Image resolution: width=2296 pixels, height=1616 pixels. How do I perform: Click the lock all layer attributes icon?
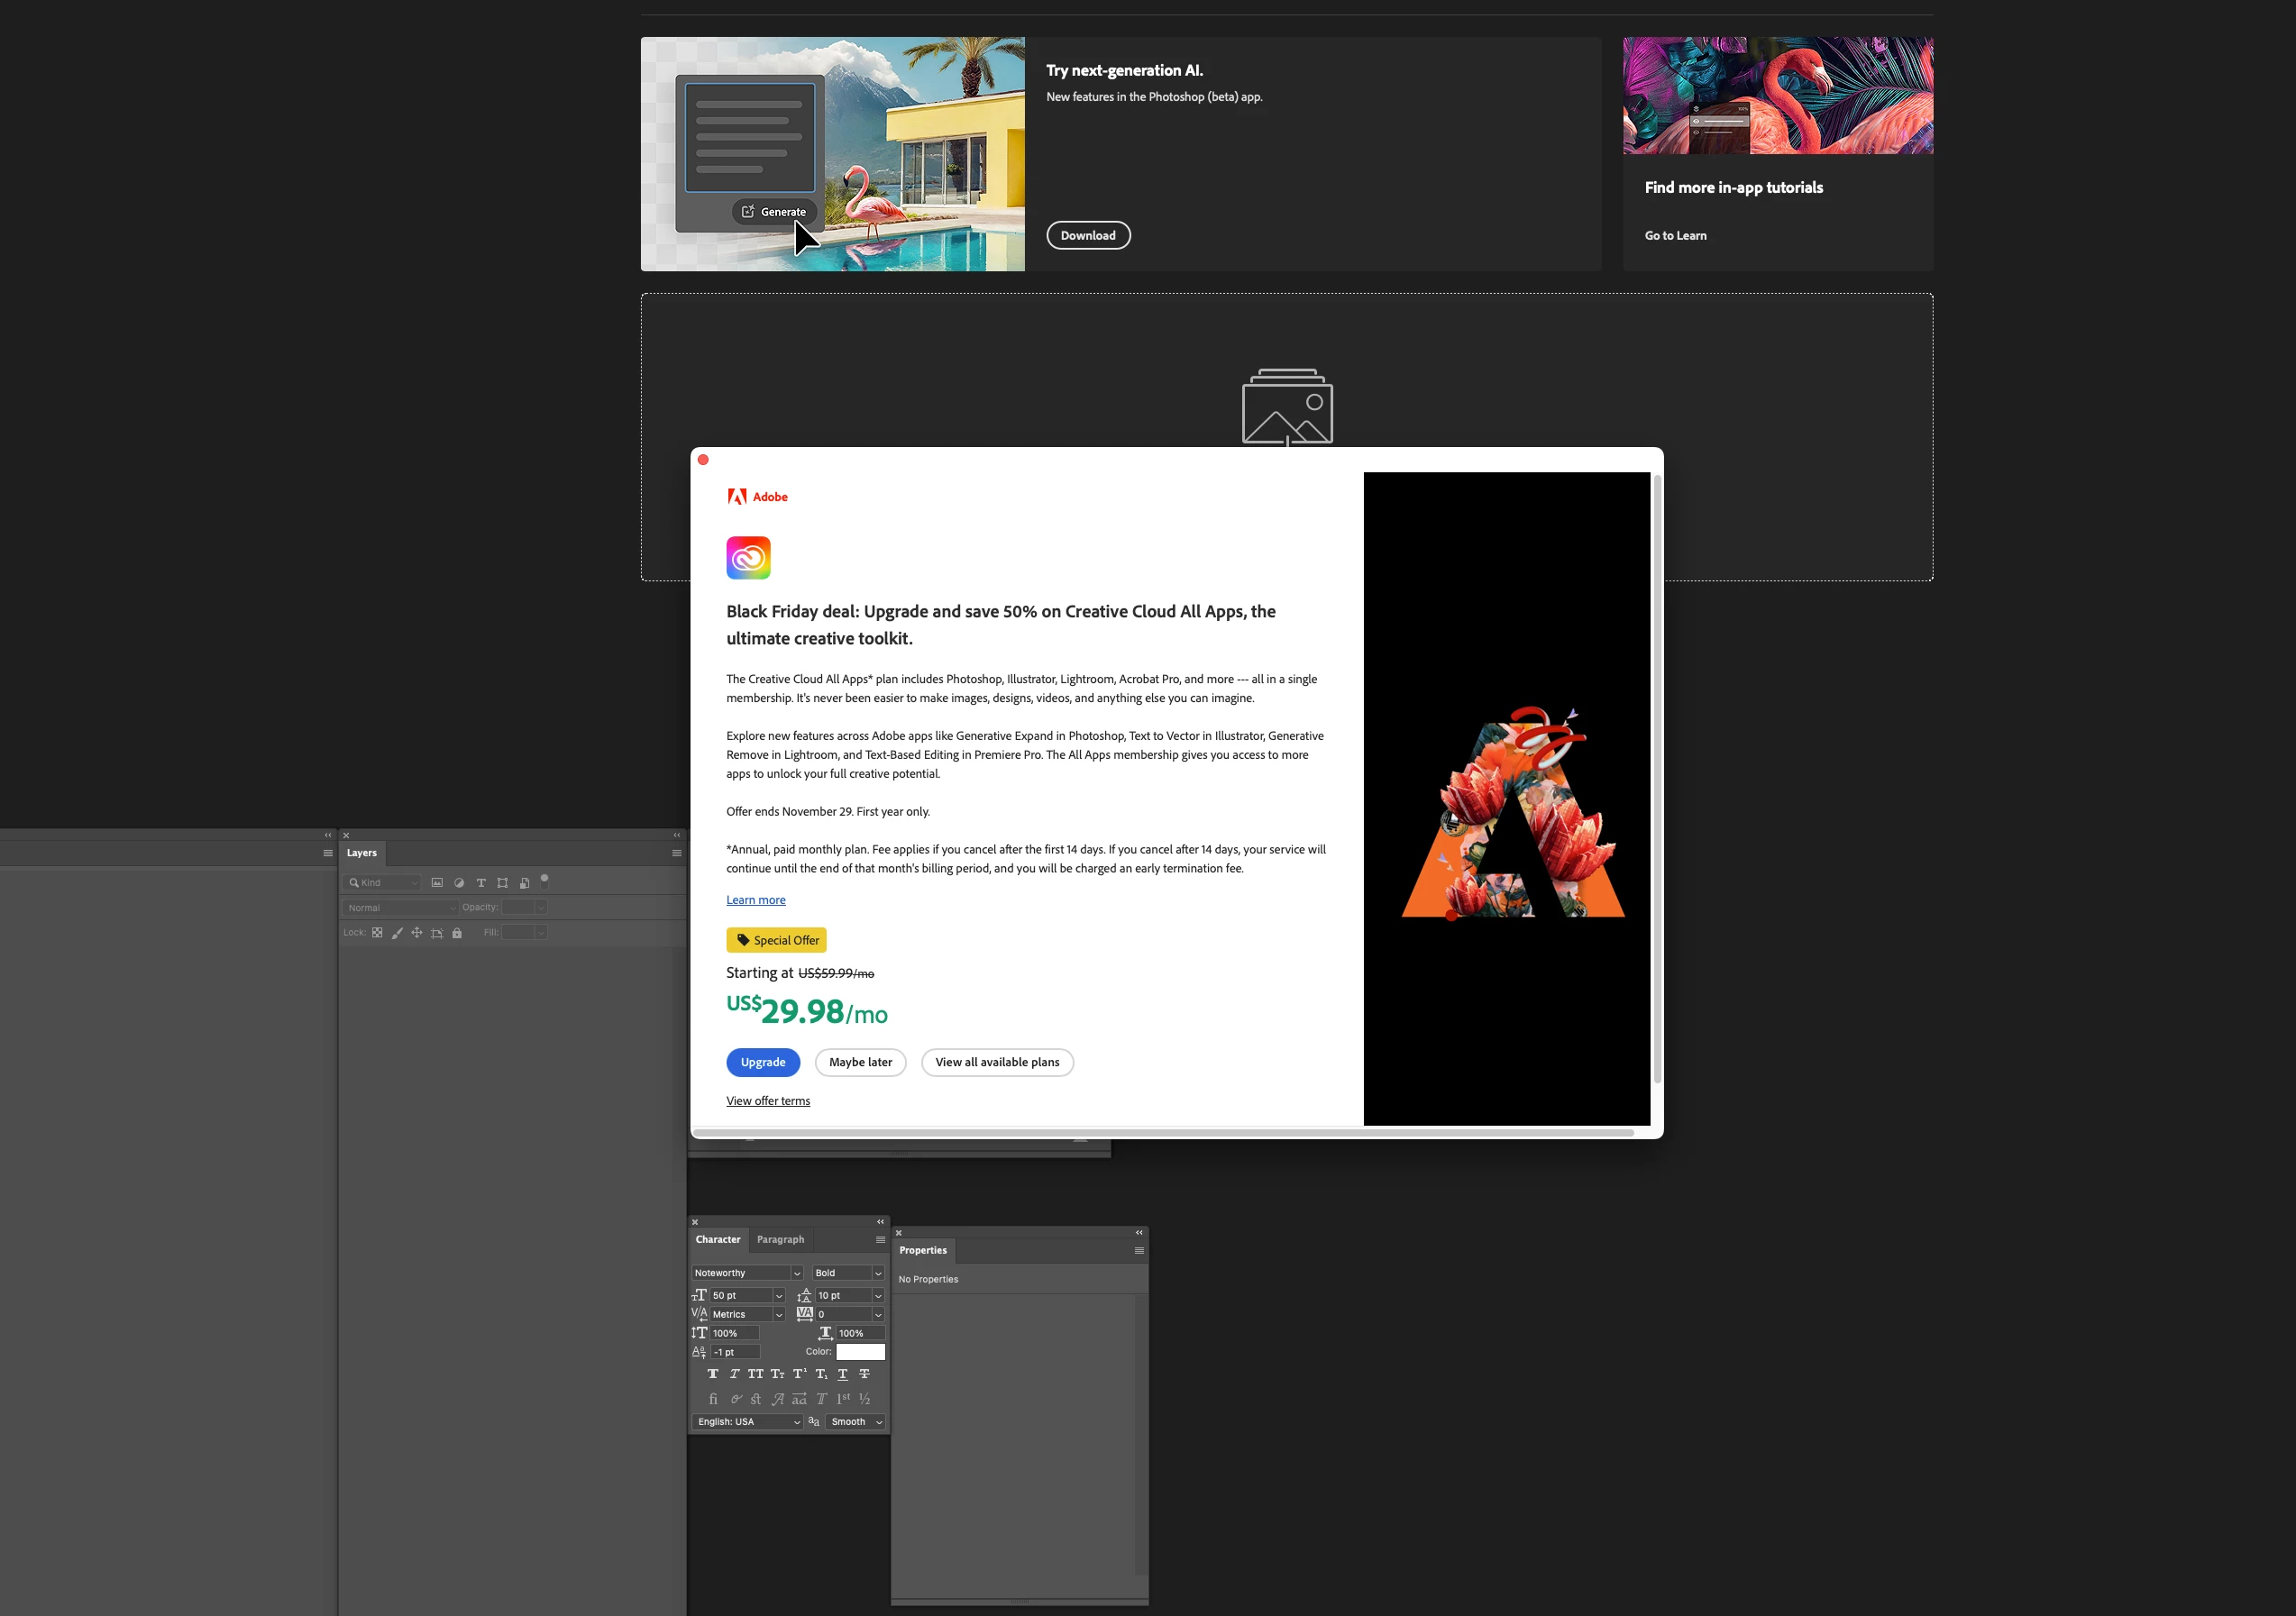pyautogui.click(x=457, y=933)
